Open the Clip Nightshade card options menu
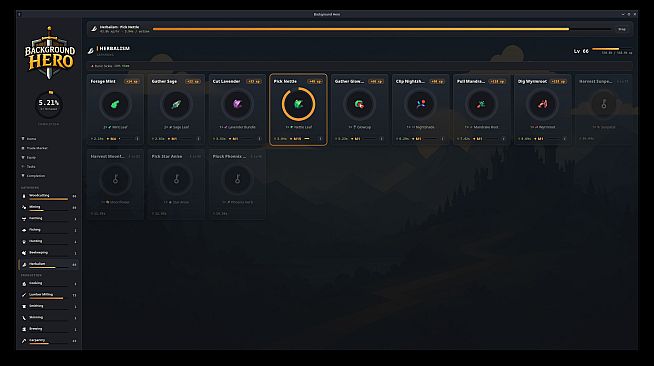 (x=442, y=139)
